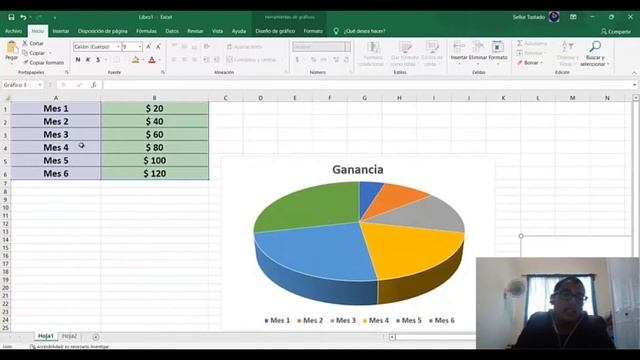Screen dimensions: 640x360
Task: Open the Fórmulas tab
Action: coord(146,31)
